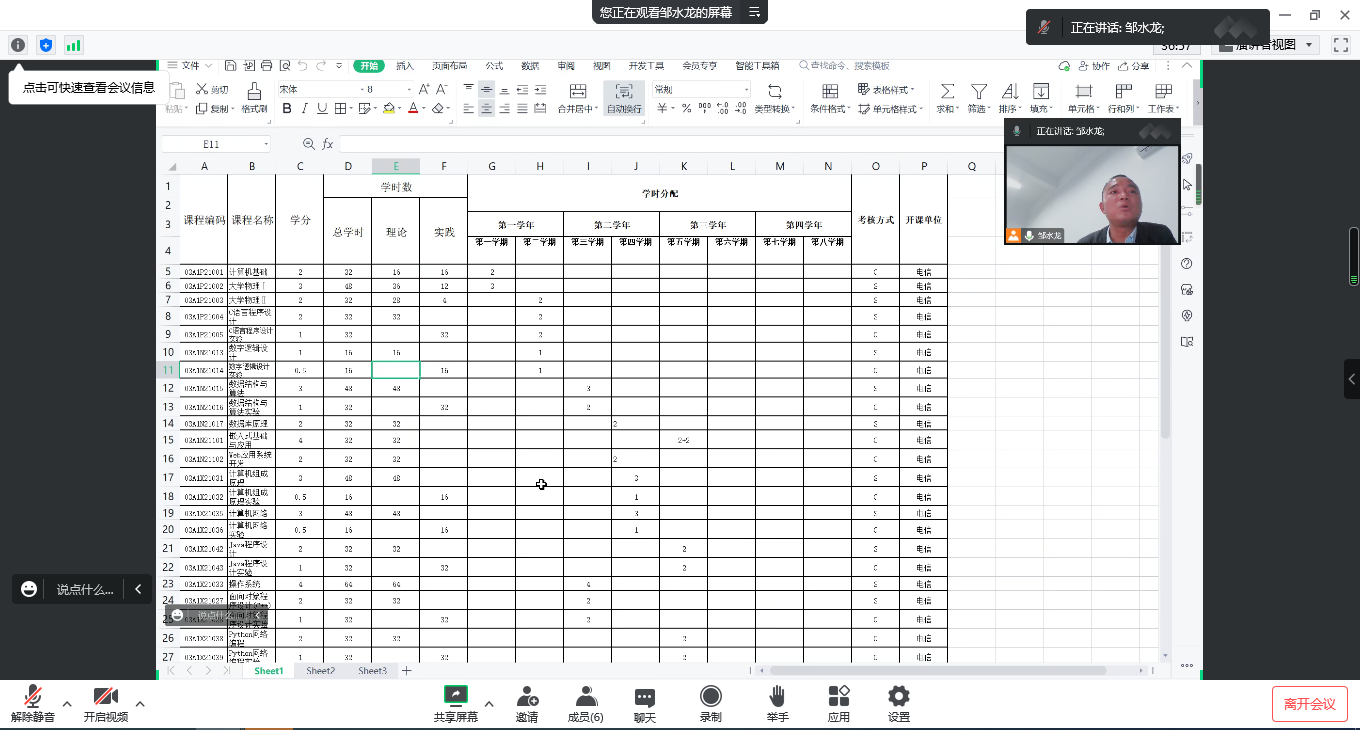Open the menu on viewing-screen banner
The width and height of the screenshot is (1360, 730).
pos(755,12)
